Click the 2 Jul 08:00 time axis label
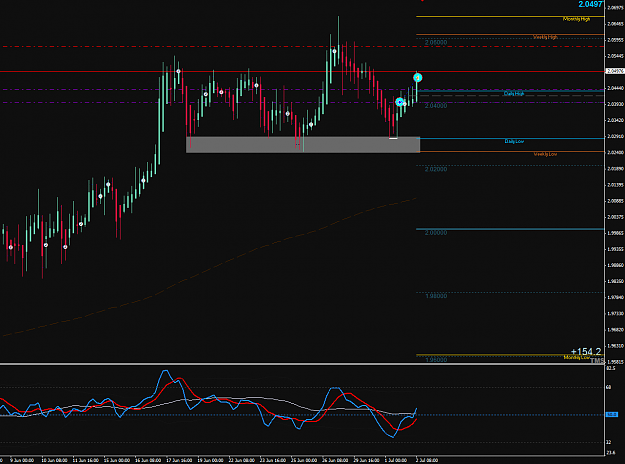The width and height of the screenshot is (625, 464). [427, 460]
